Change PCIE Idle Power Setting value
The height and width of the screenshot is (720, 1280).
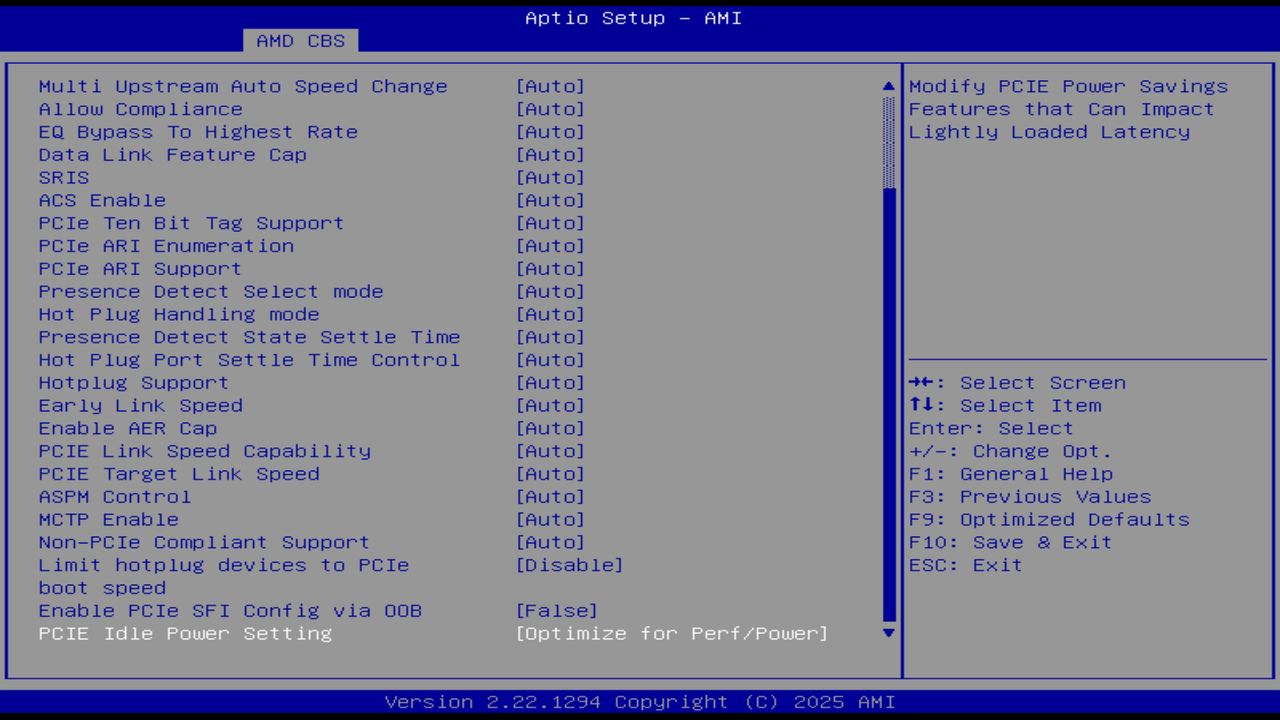click(x=672, y=633)
